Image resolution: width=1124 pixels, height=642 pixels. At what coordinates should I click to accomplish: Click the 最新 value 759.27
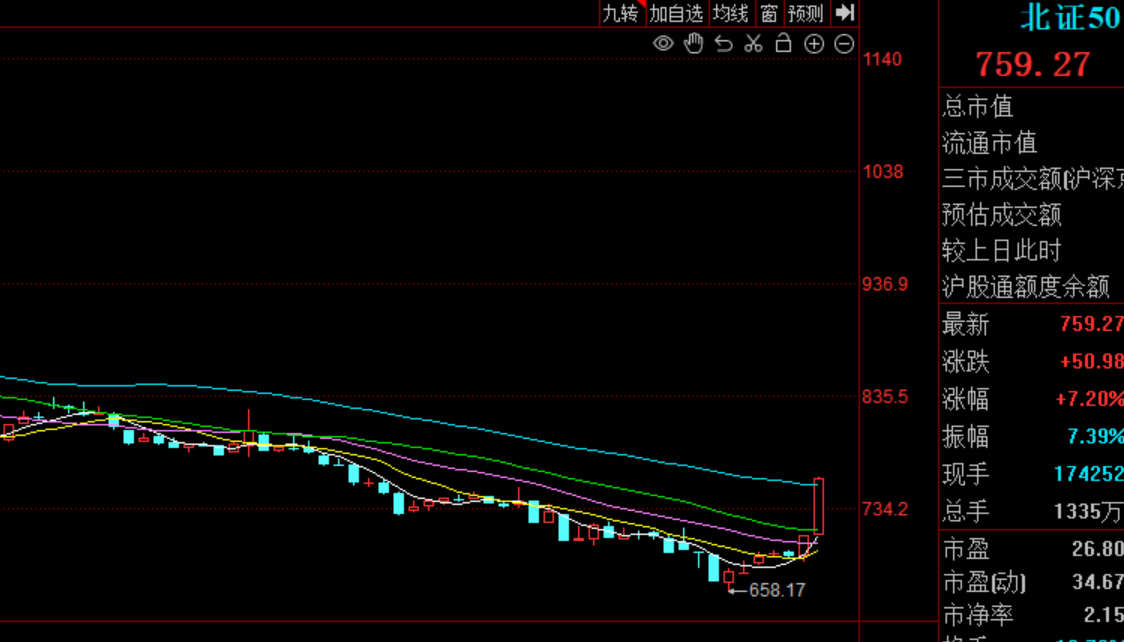(1092, 324)
